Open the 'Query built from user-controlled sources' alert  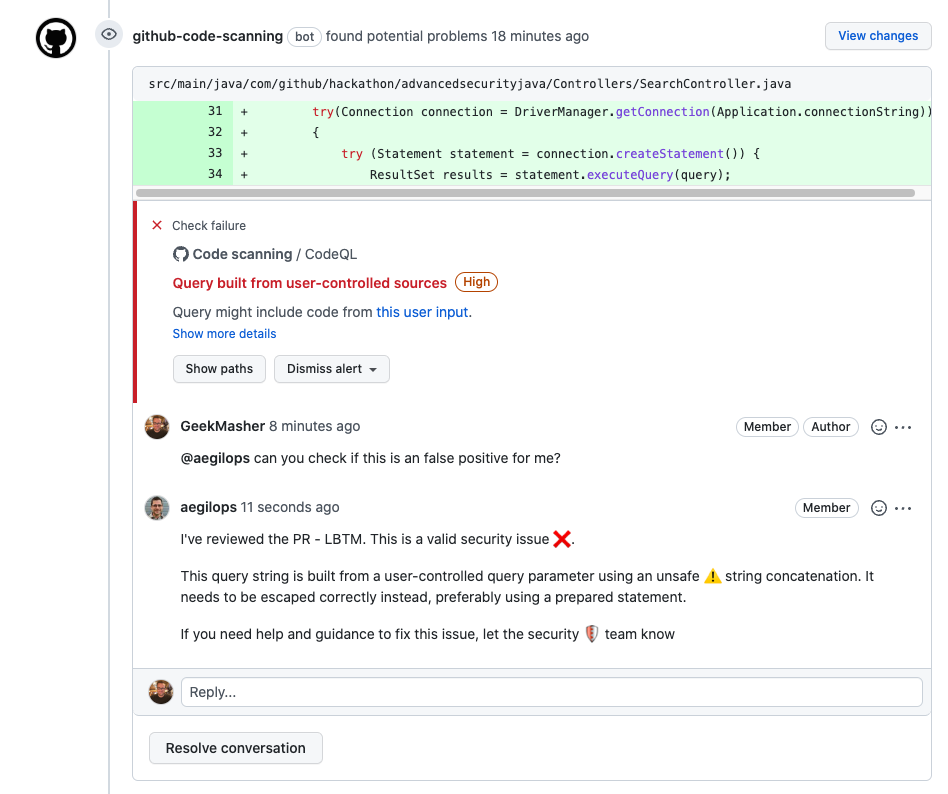tap(310, 283)
